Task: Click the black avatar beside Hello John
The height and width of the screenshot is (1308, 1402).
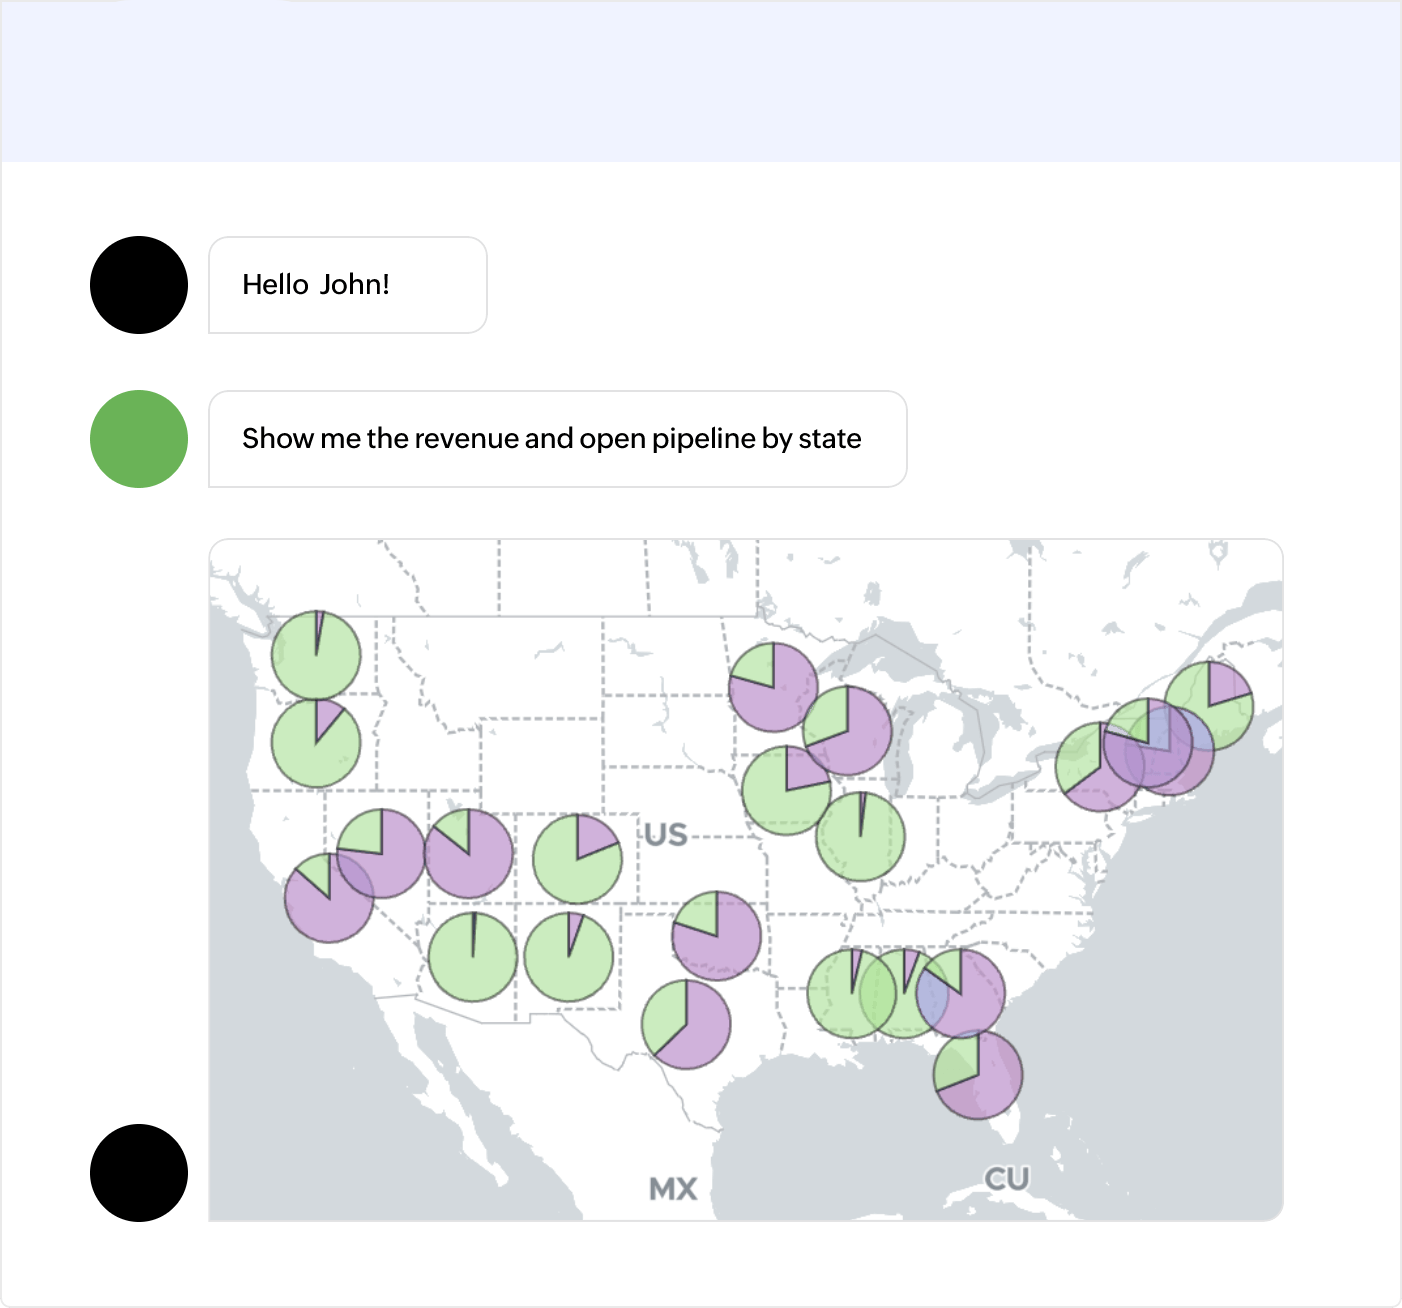Action: pyautogui.click(x=139, y=285)
